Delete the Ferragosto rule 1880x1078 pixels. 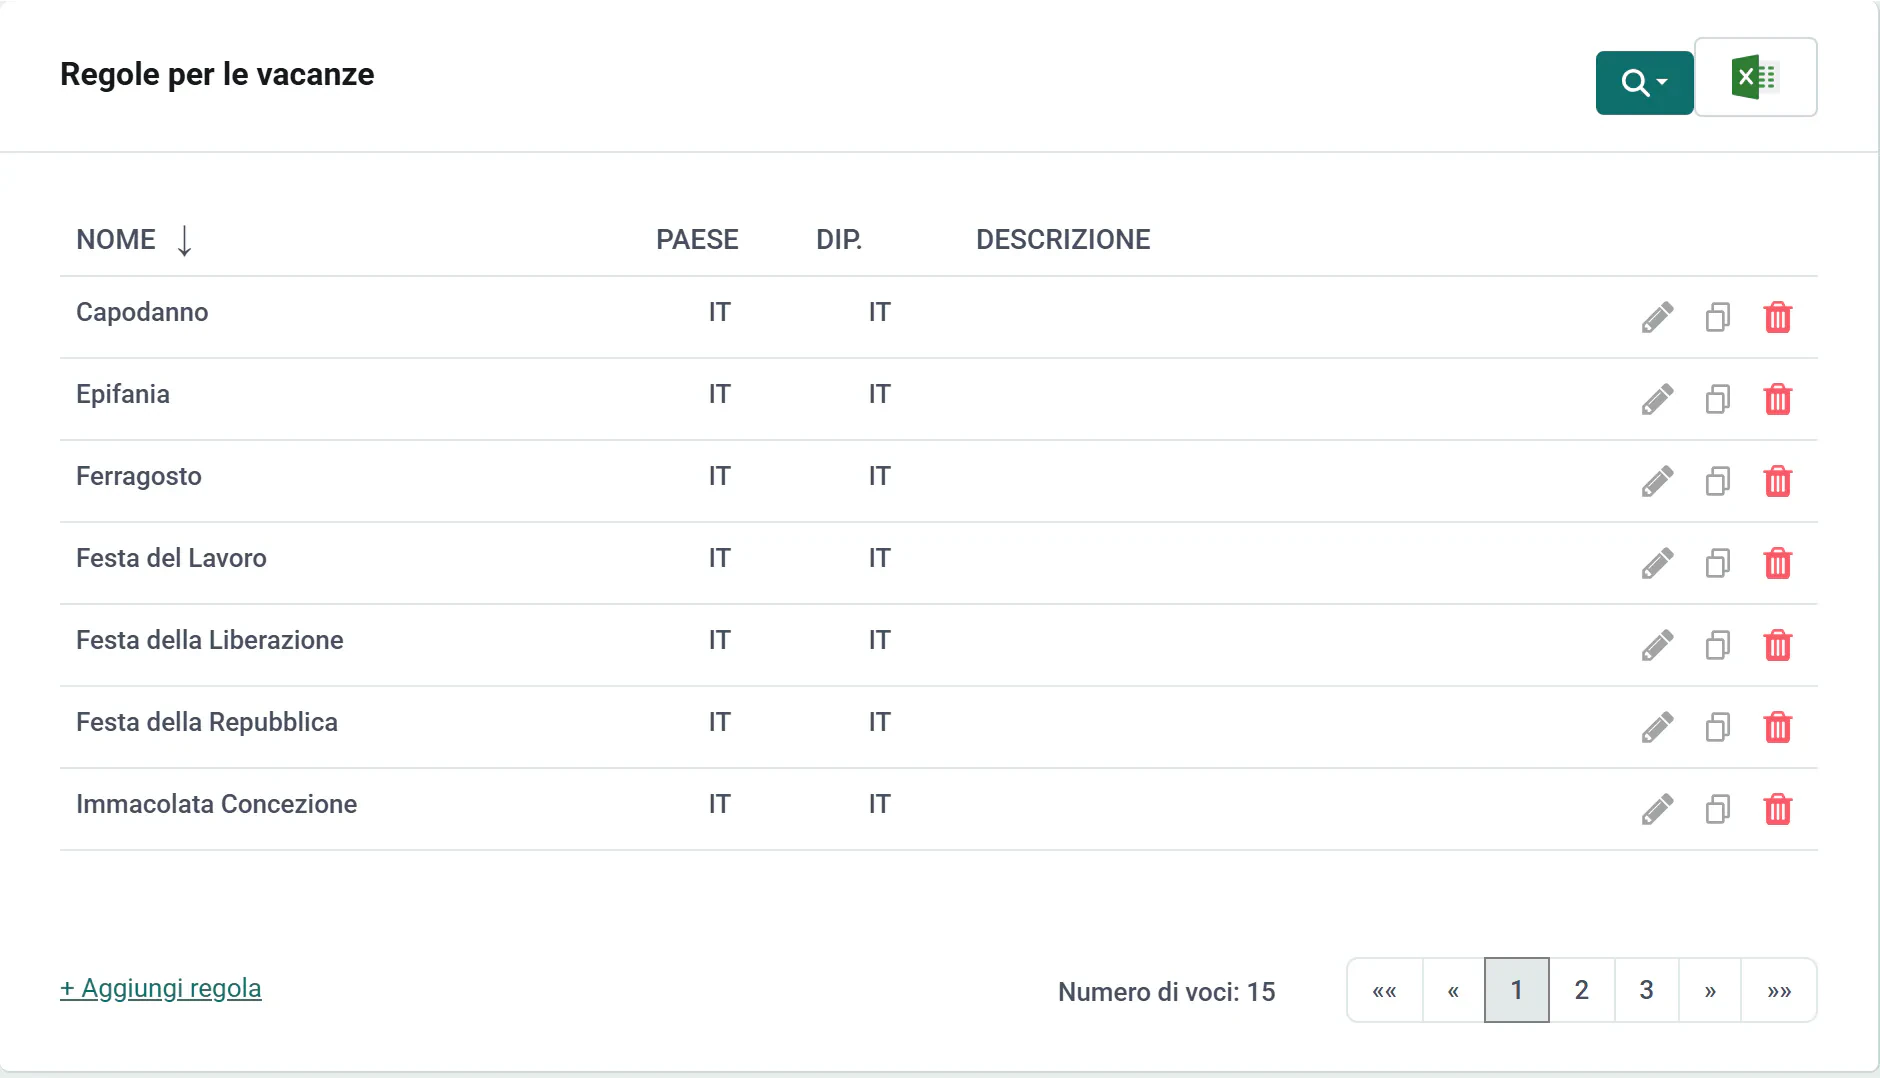[x=1778, y=482]
